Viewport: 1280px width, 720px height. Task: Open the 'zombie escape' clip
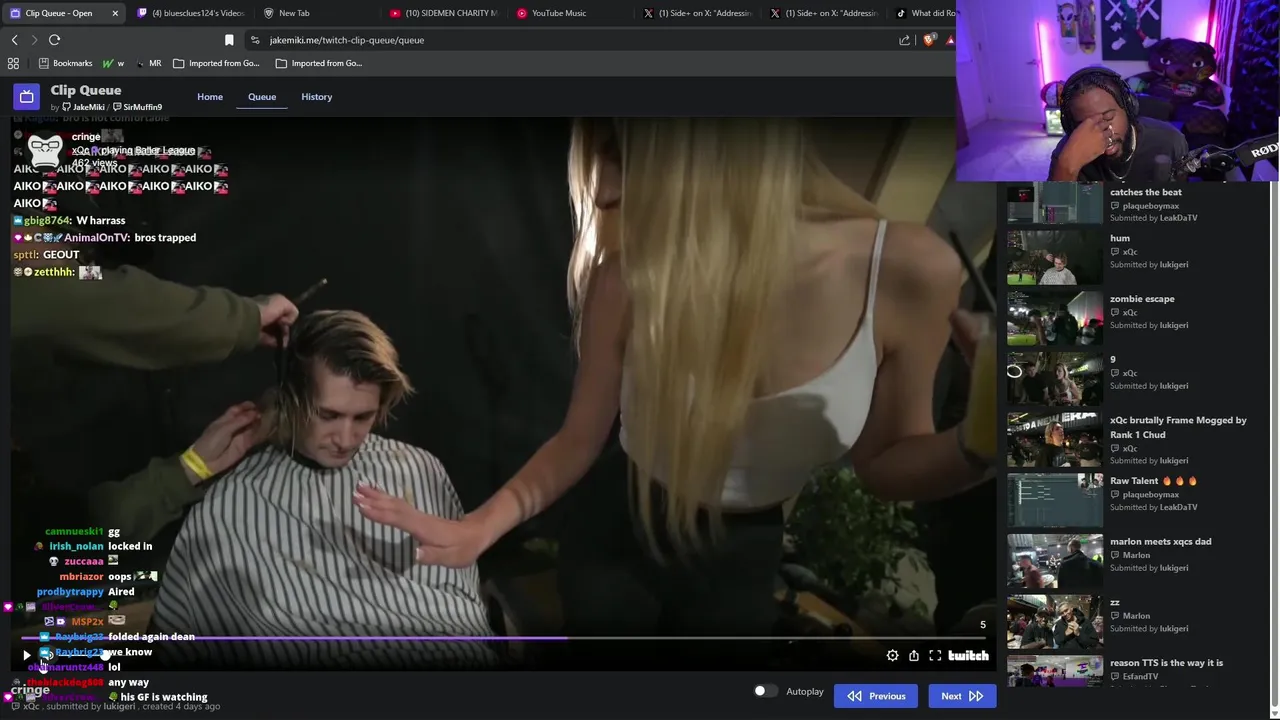(1142, 299)
